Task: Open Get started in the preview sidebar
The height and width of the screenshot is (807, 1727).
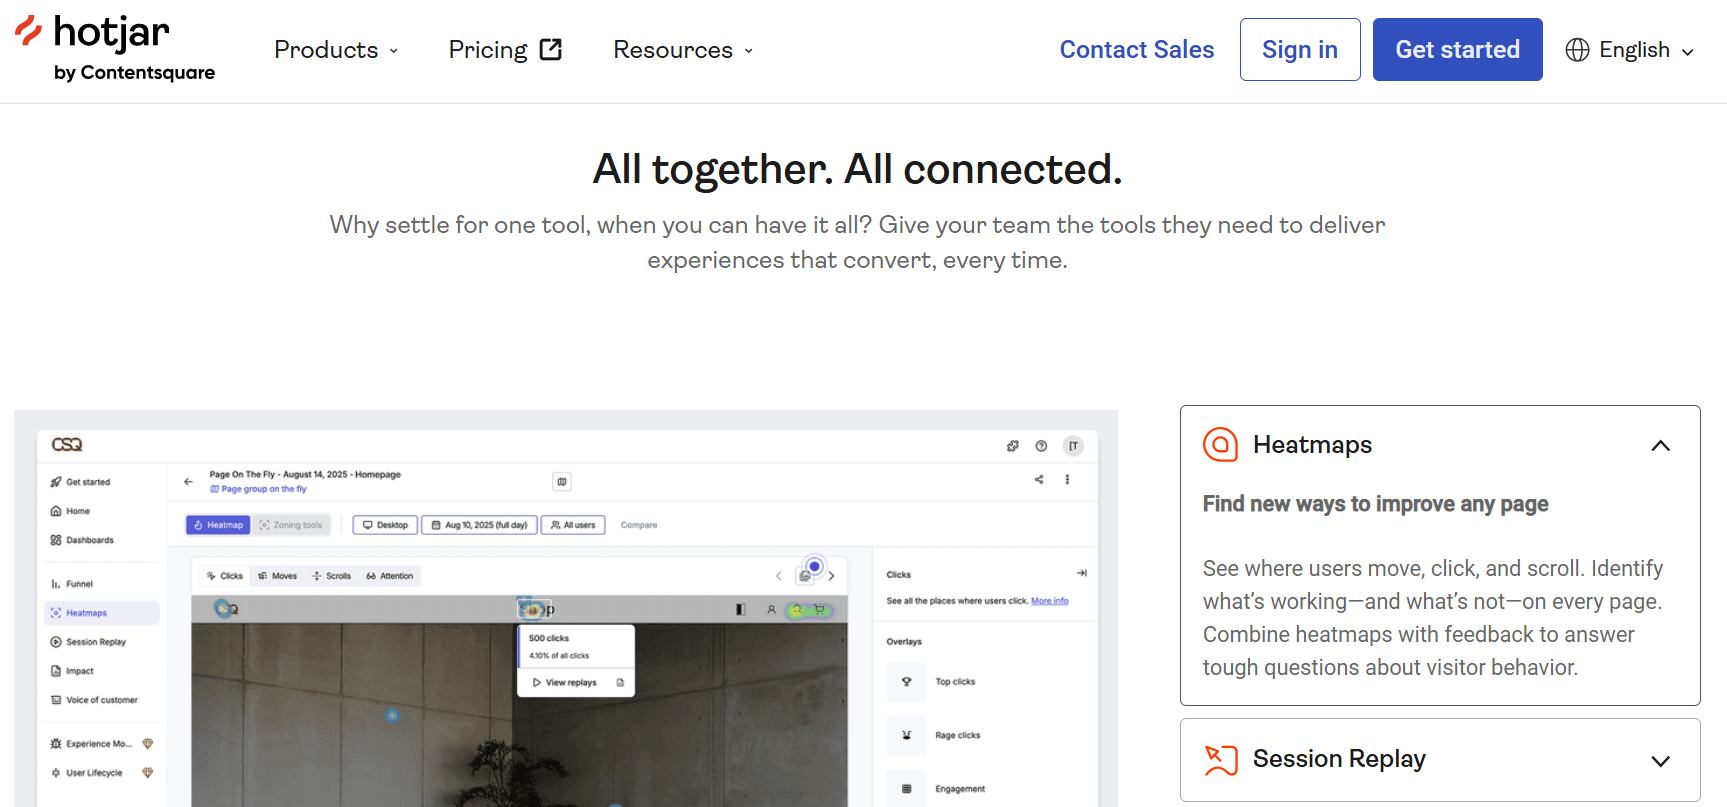Action: (81, 482)
